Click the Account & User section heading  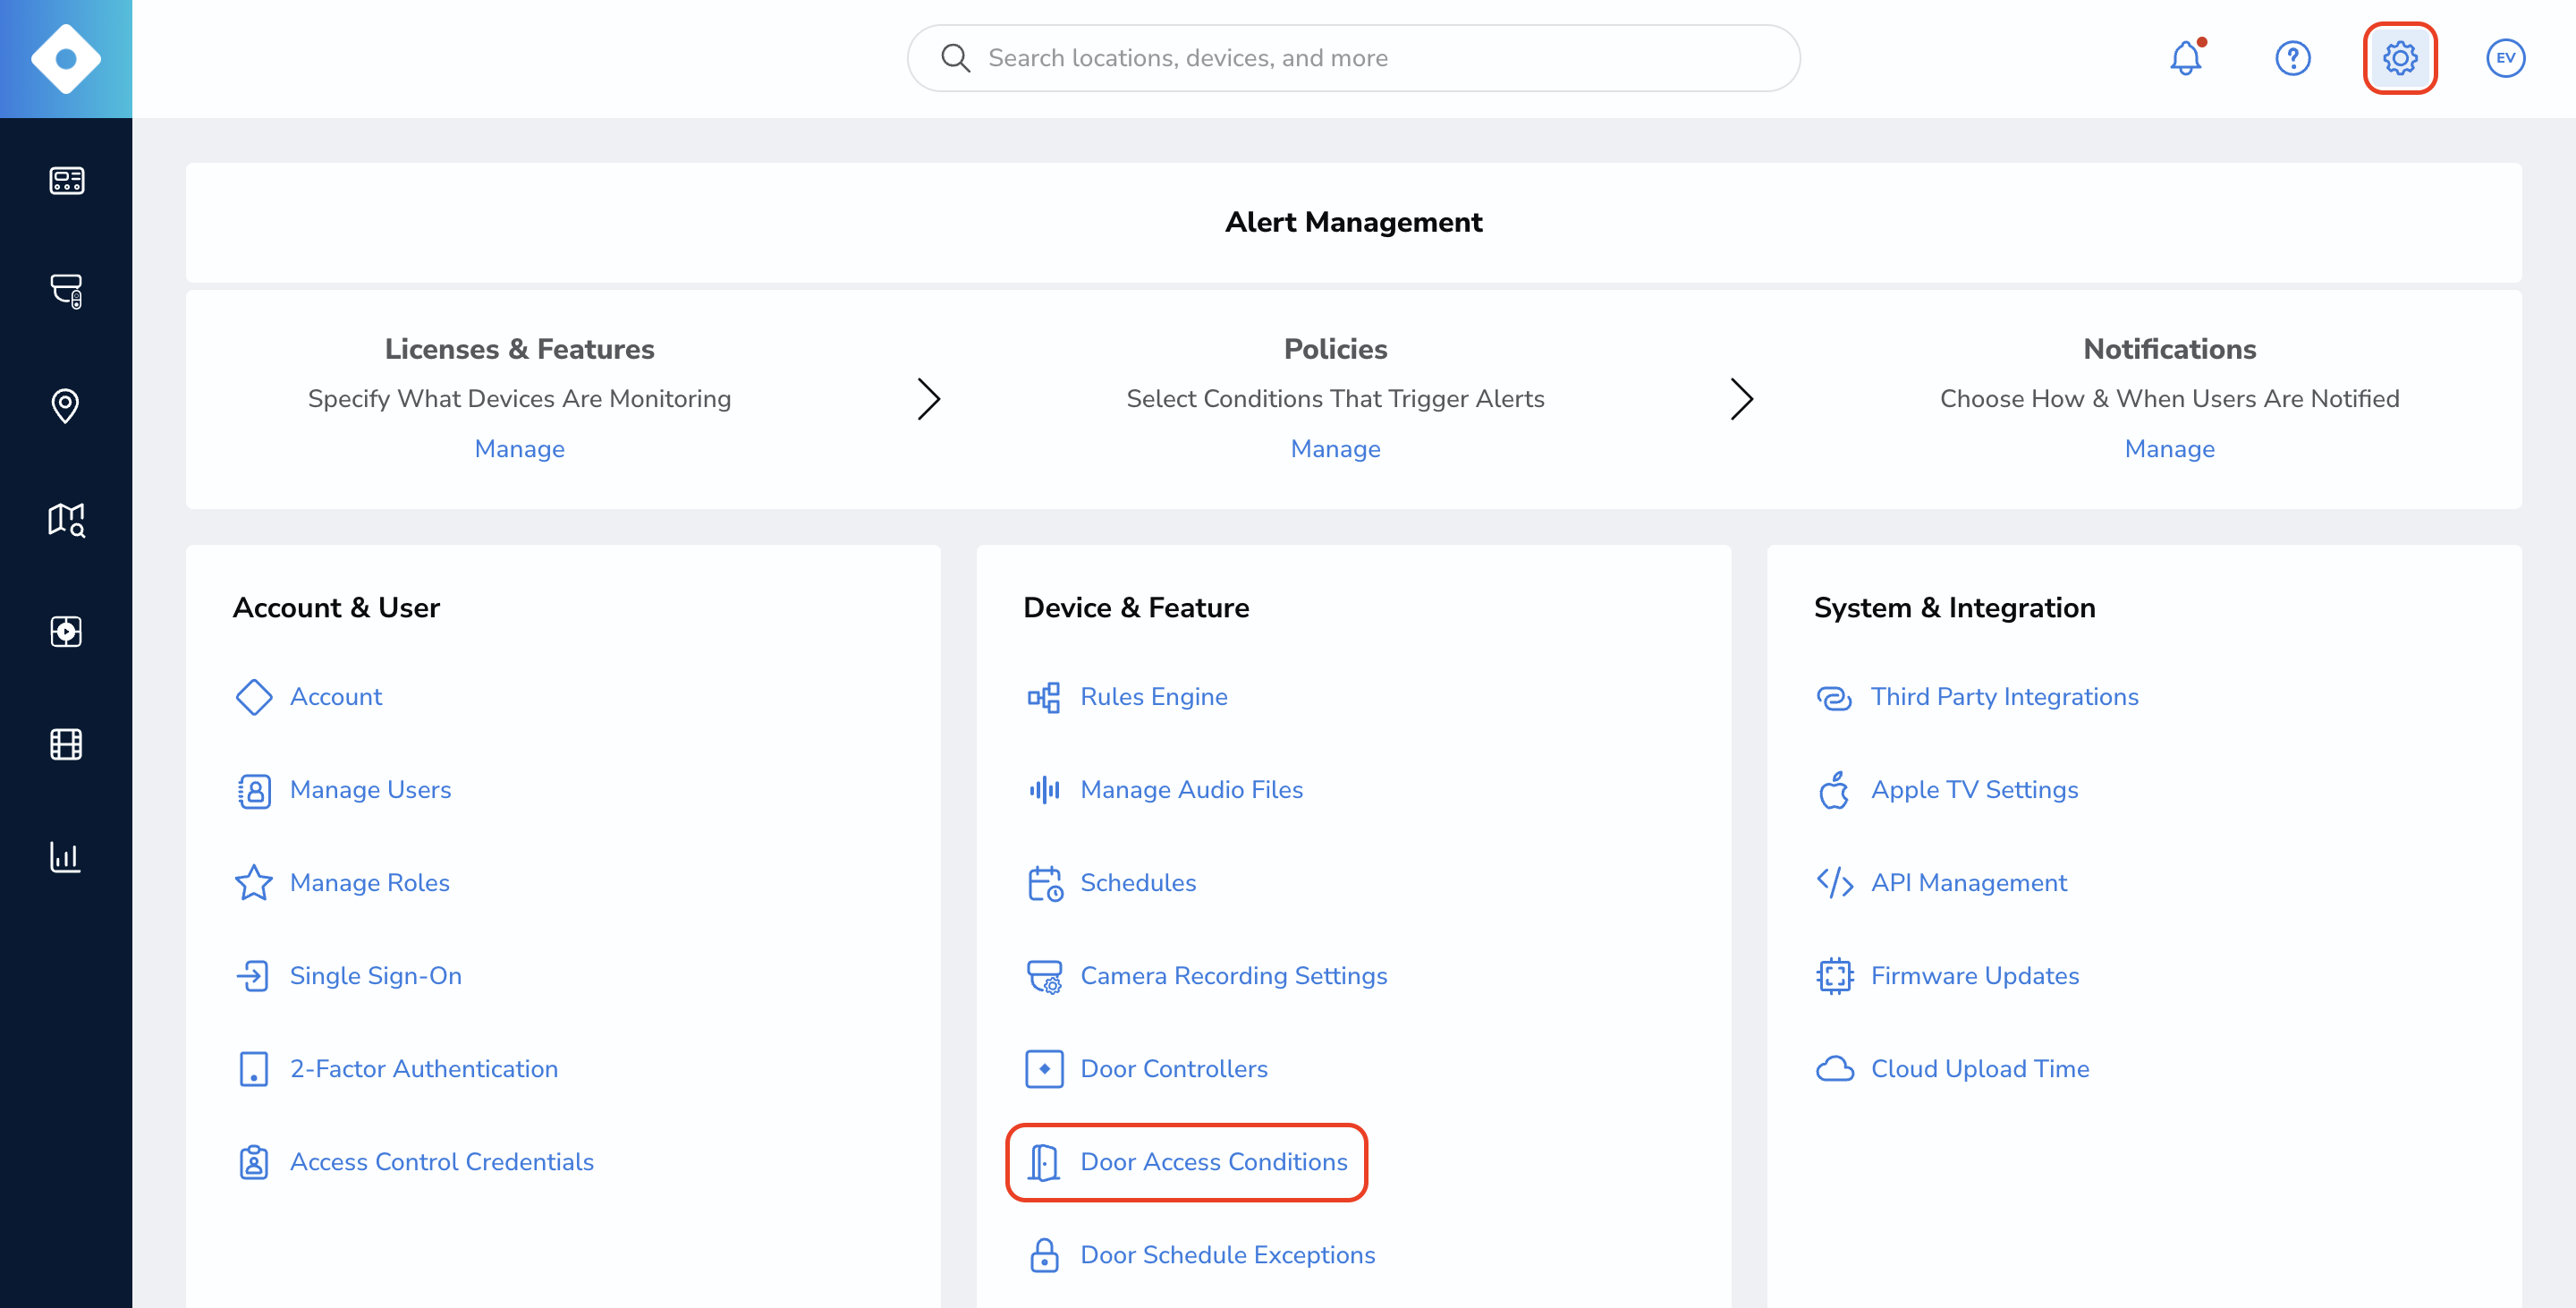[x=336, y=608]
